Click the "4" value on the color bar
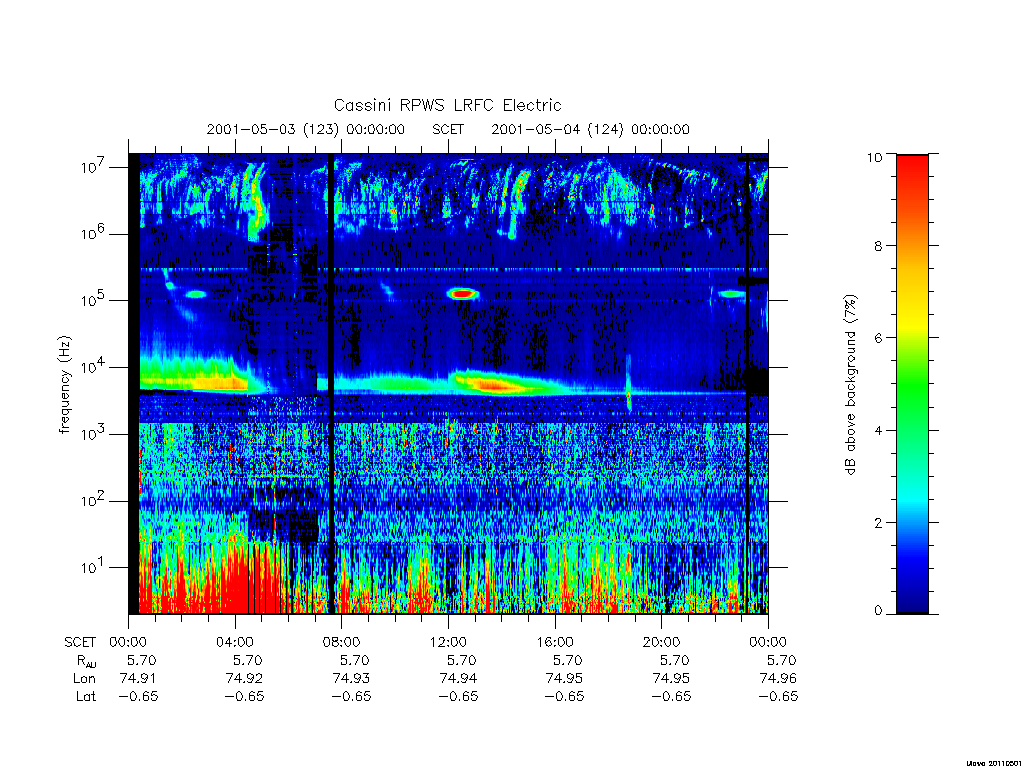The width and height of the screenshot is (1024, 768). click(x=878, y=430)
